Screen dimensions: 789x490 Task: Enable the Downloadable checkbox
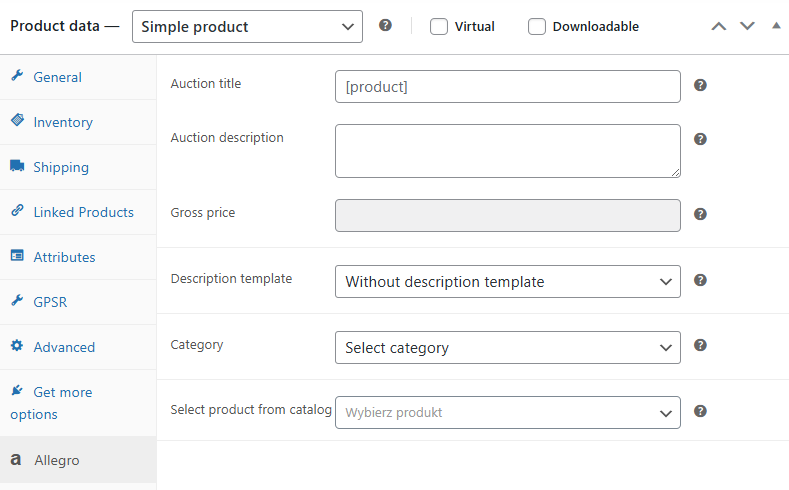point(536,26)
